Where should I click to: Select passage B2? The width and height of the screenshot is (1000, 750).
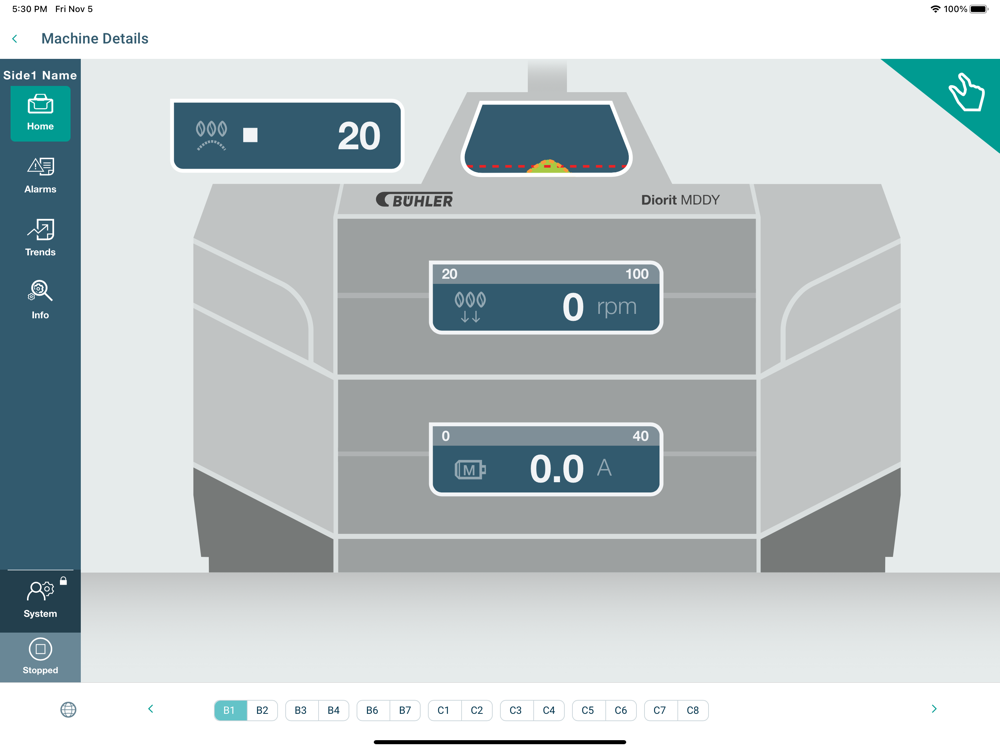[x=262, y=710]
